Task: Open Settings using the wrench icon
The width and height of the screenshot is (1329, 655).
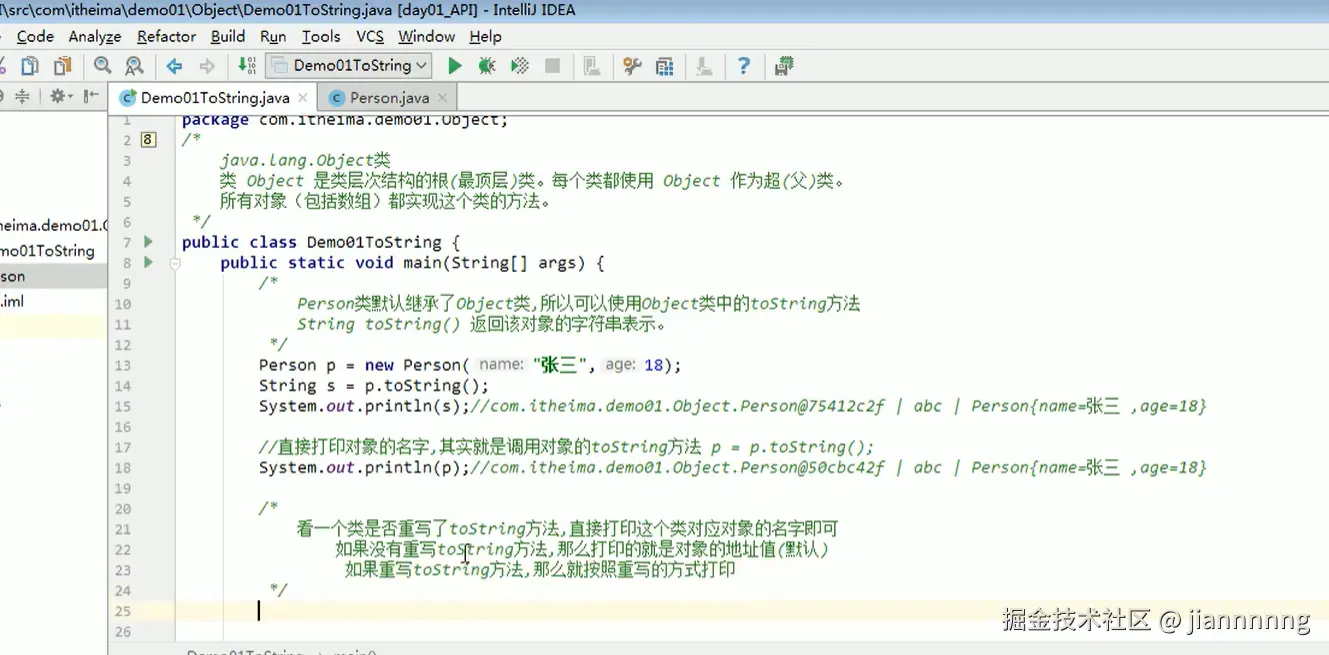Action: [631, 65]
